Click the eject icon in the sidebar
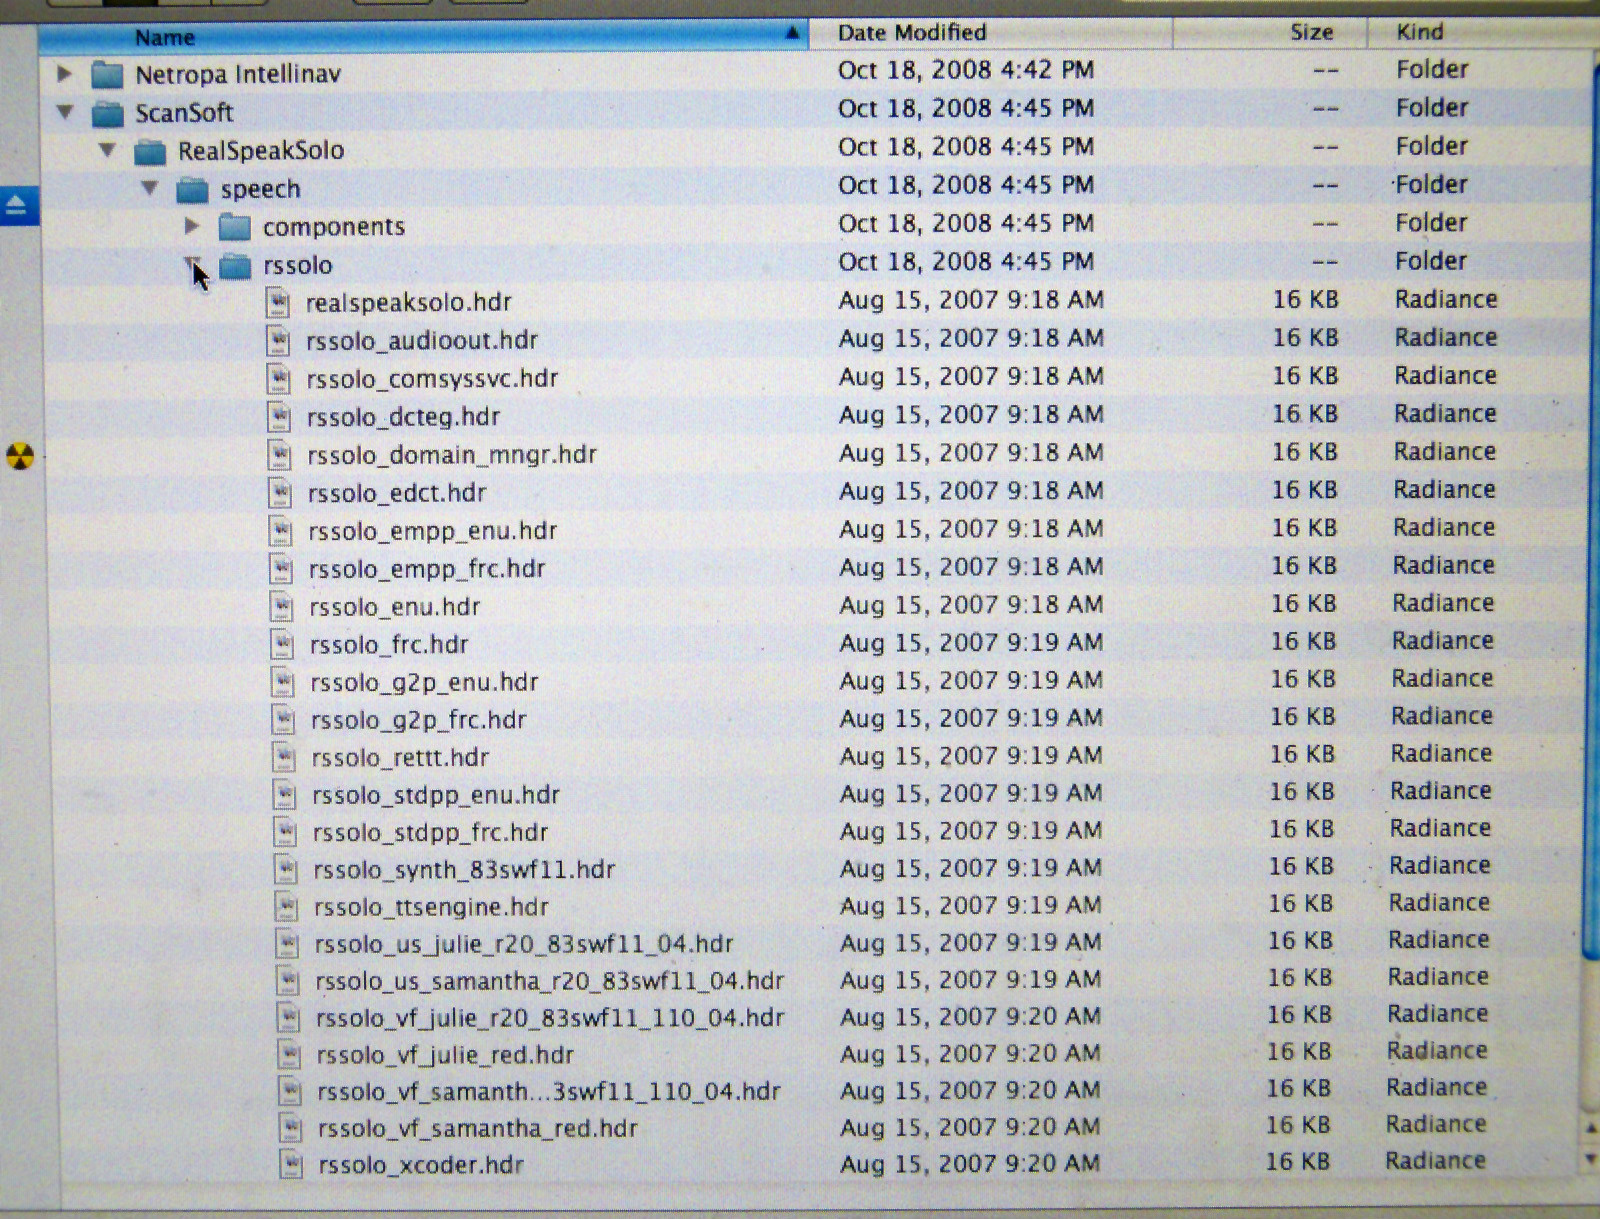This screenshot has width=1600, height=1219. point(17,206)
